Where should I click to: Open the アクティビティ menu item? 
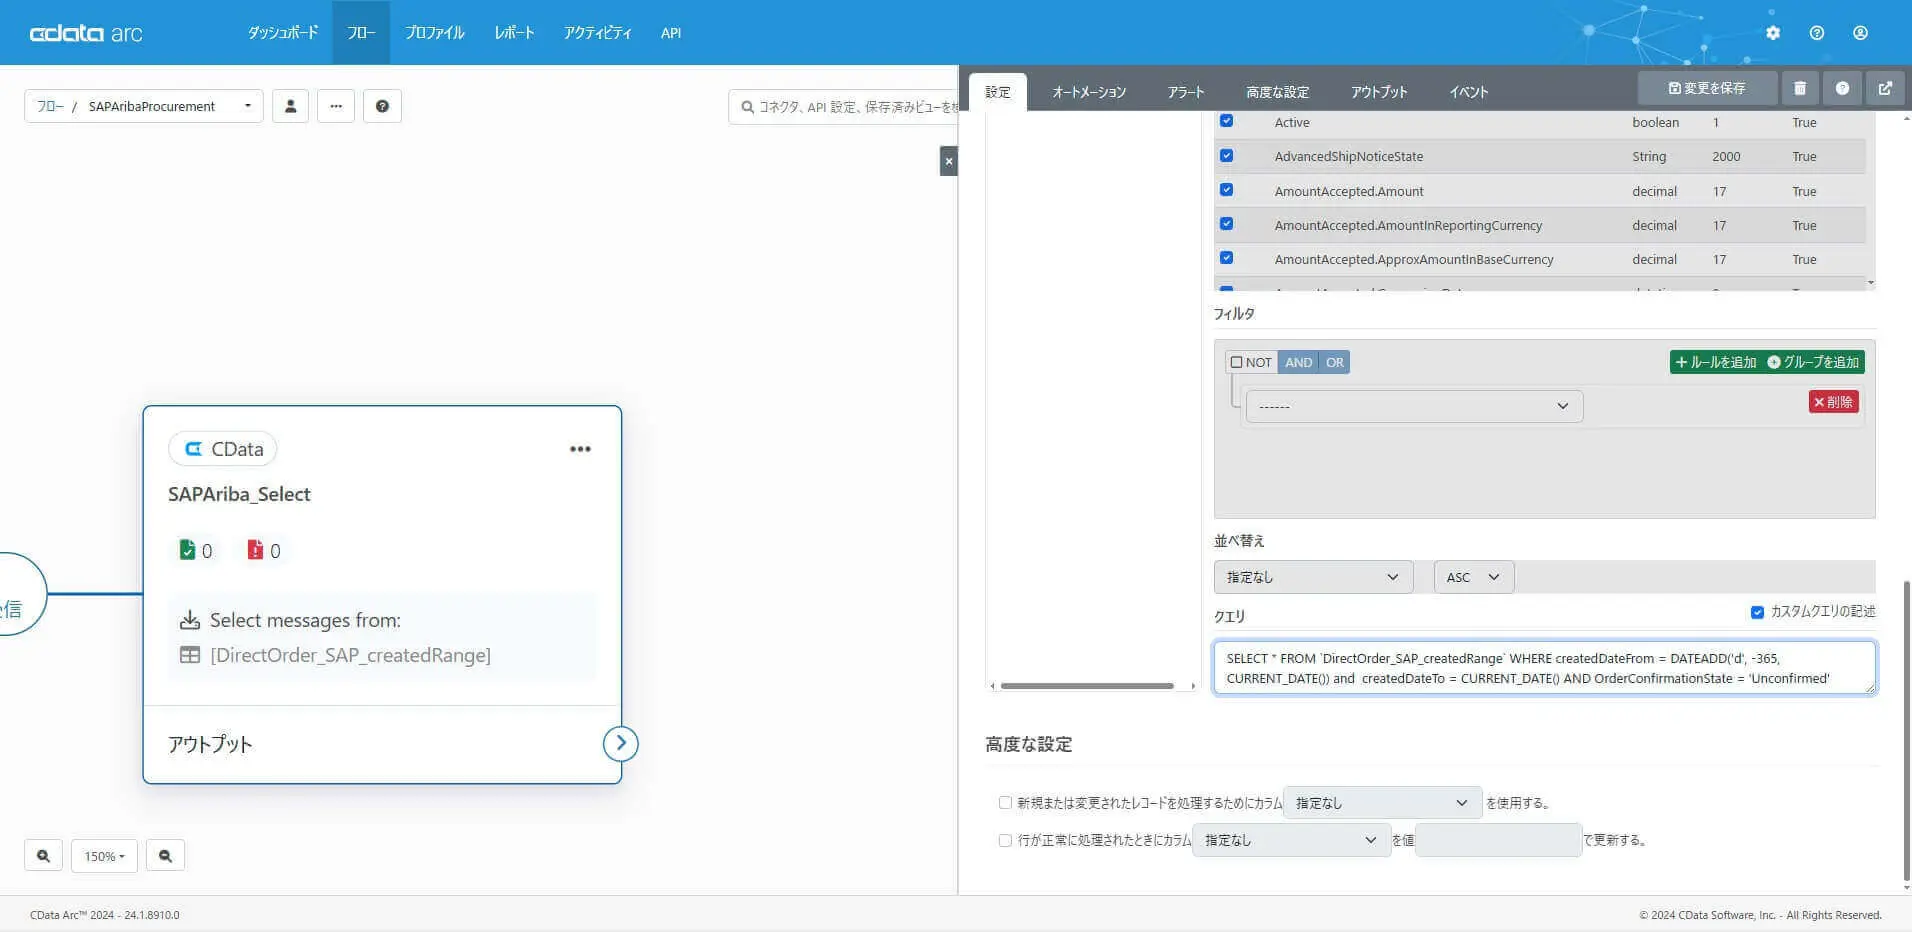point(597,33)
